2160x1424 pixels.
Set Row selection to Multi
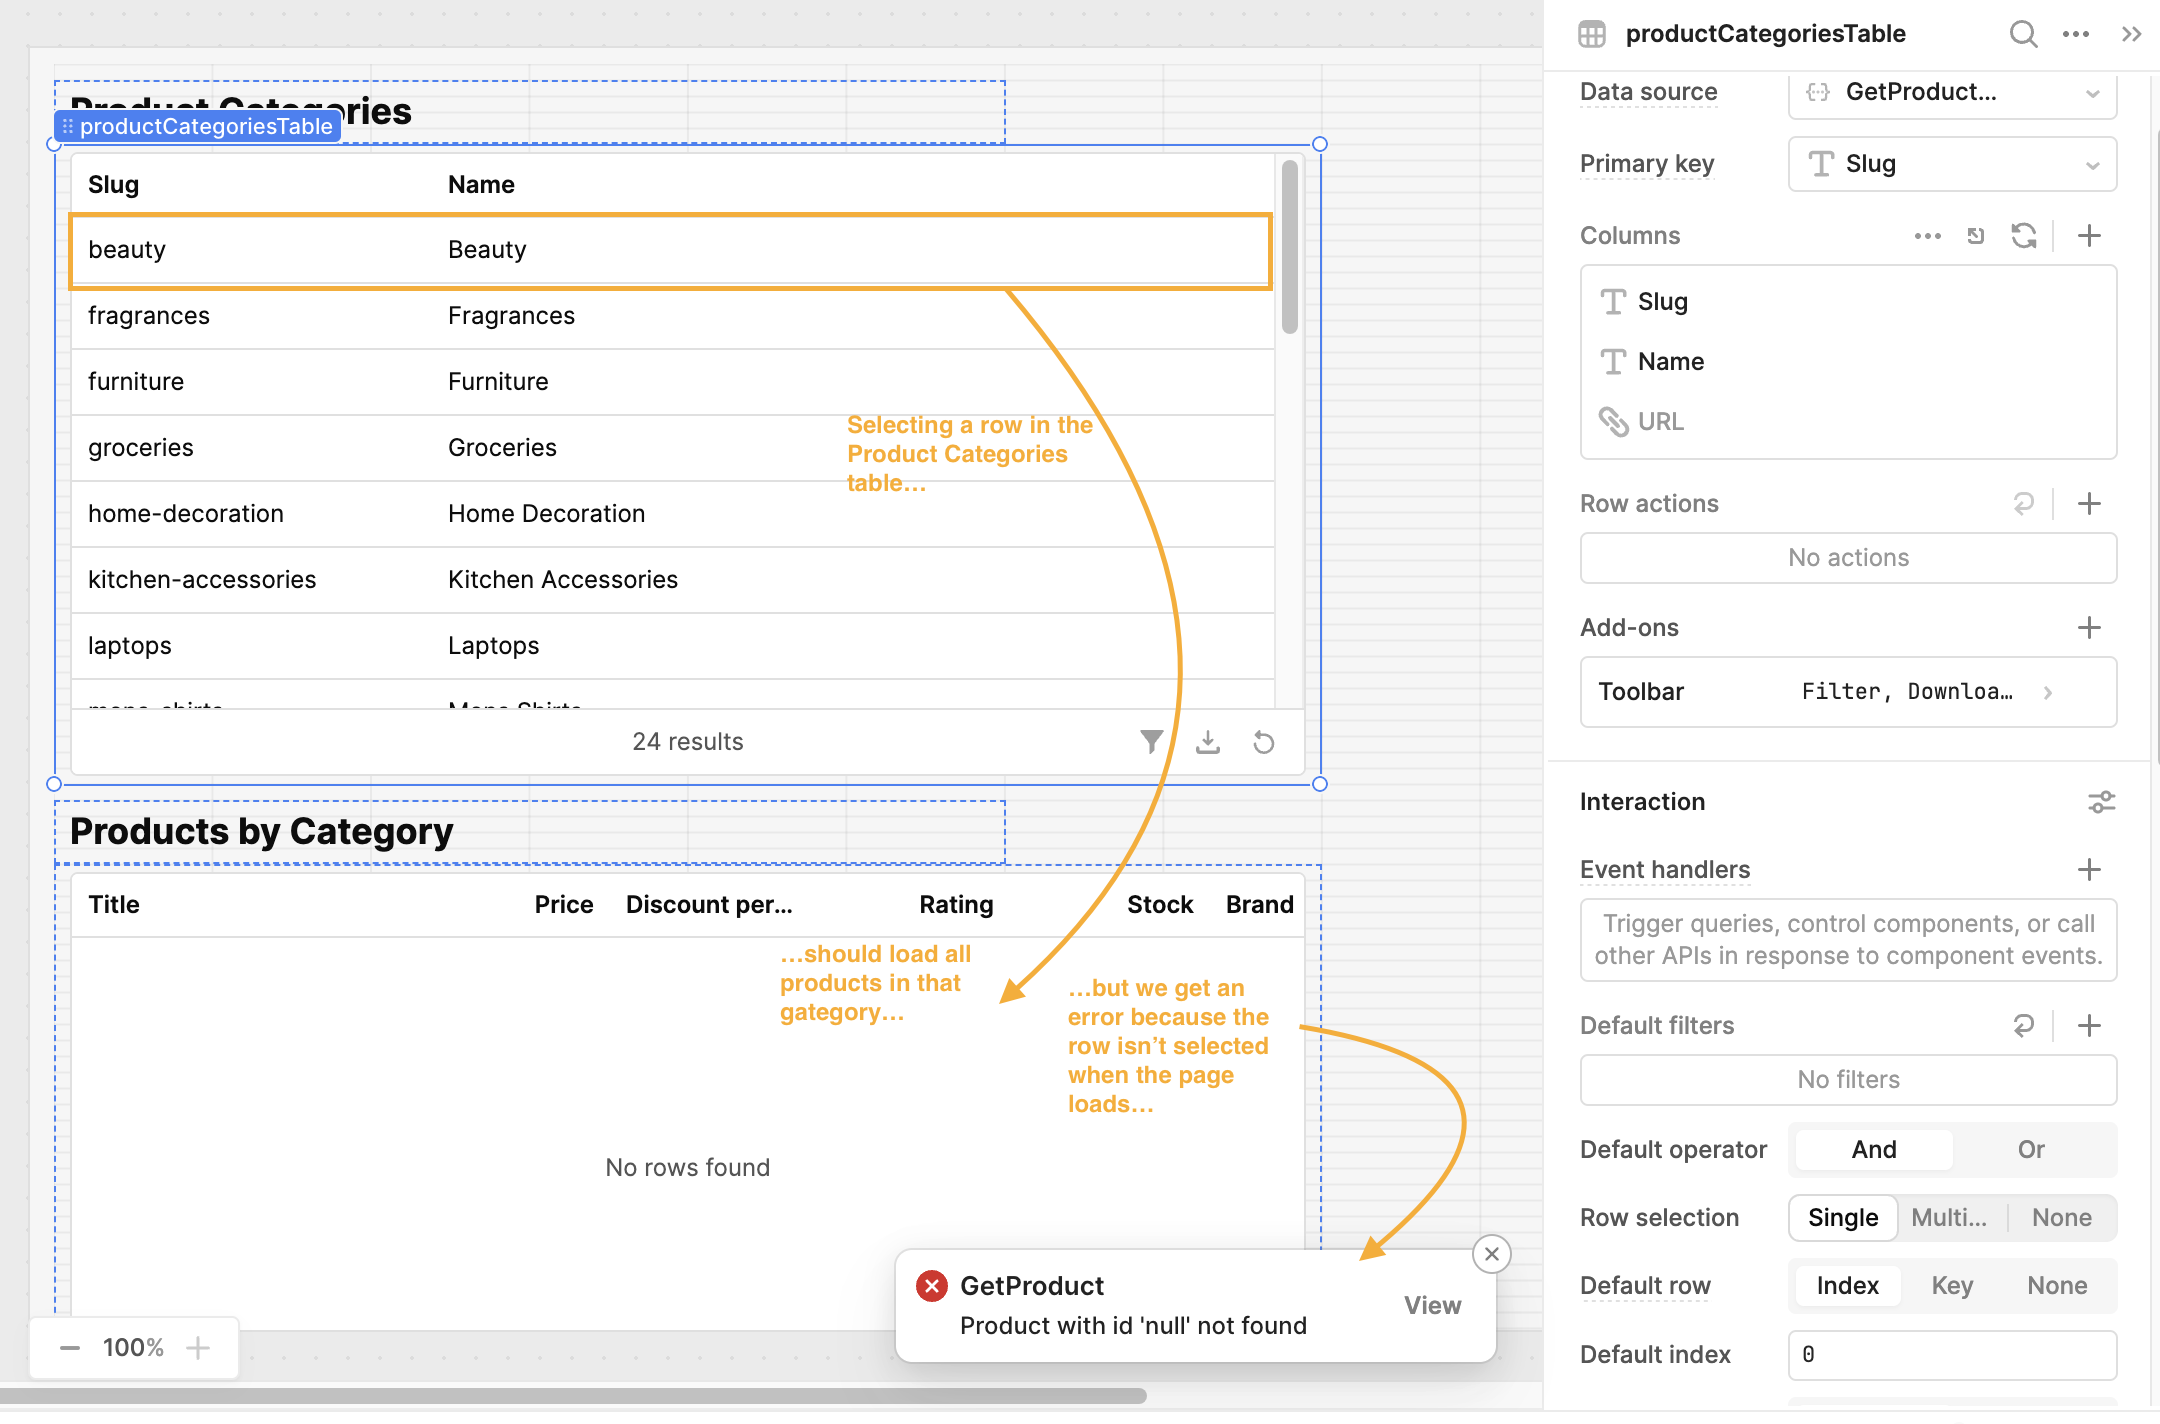(1950, 1218)
